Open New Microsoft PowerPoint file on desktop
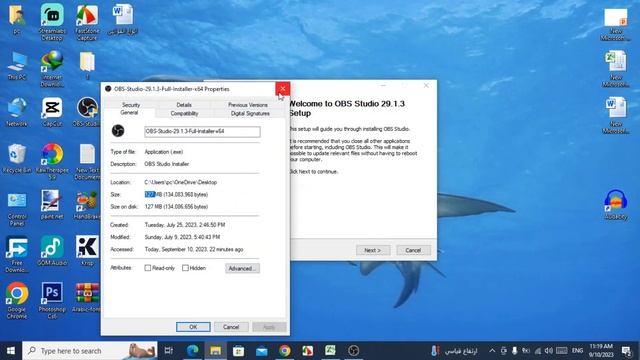This screenshot has height=360, width=640. pyautogui.click(x=616, y=24)
